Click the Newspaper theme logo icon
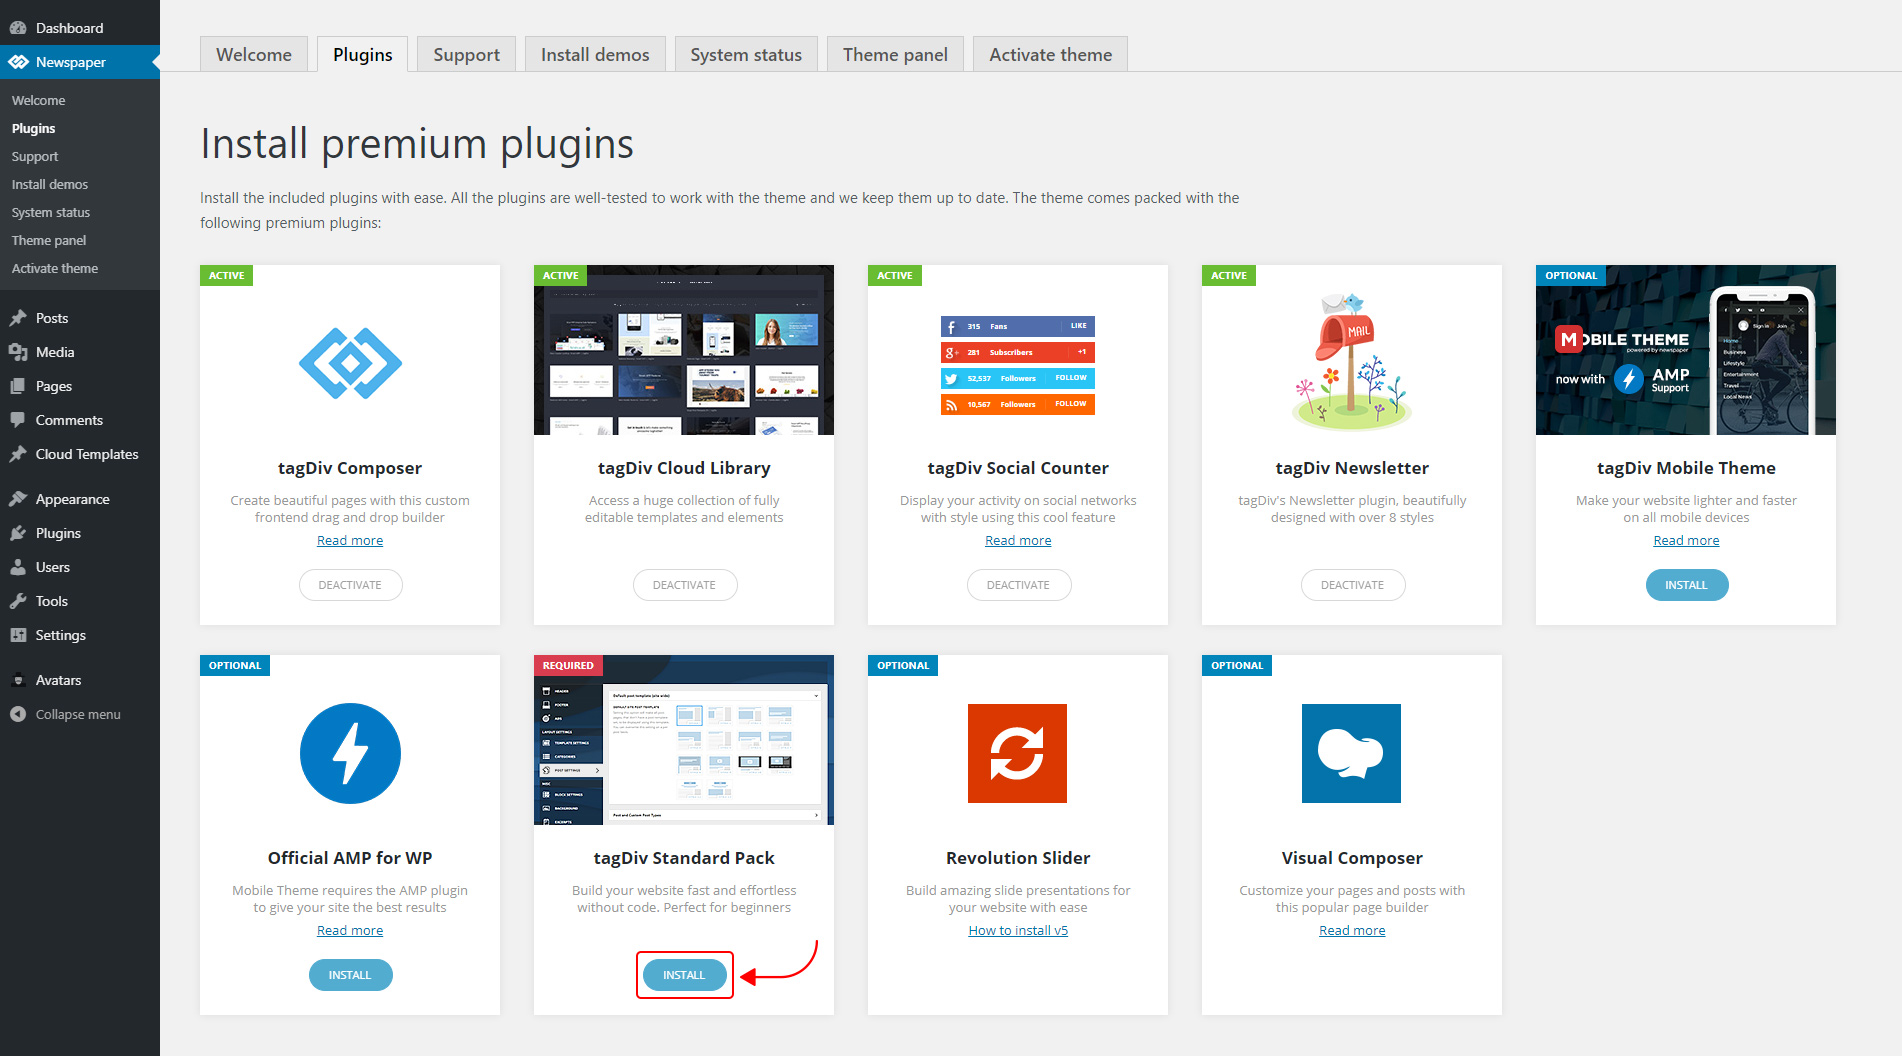Image resolution: width=1902 pixels, height=1056 pixels. pos(18,62)
